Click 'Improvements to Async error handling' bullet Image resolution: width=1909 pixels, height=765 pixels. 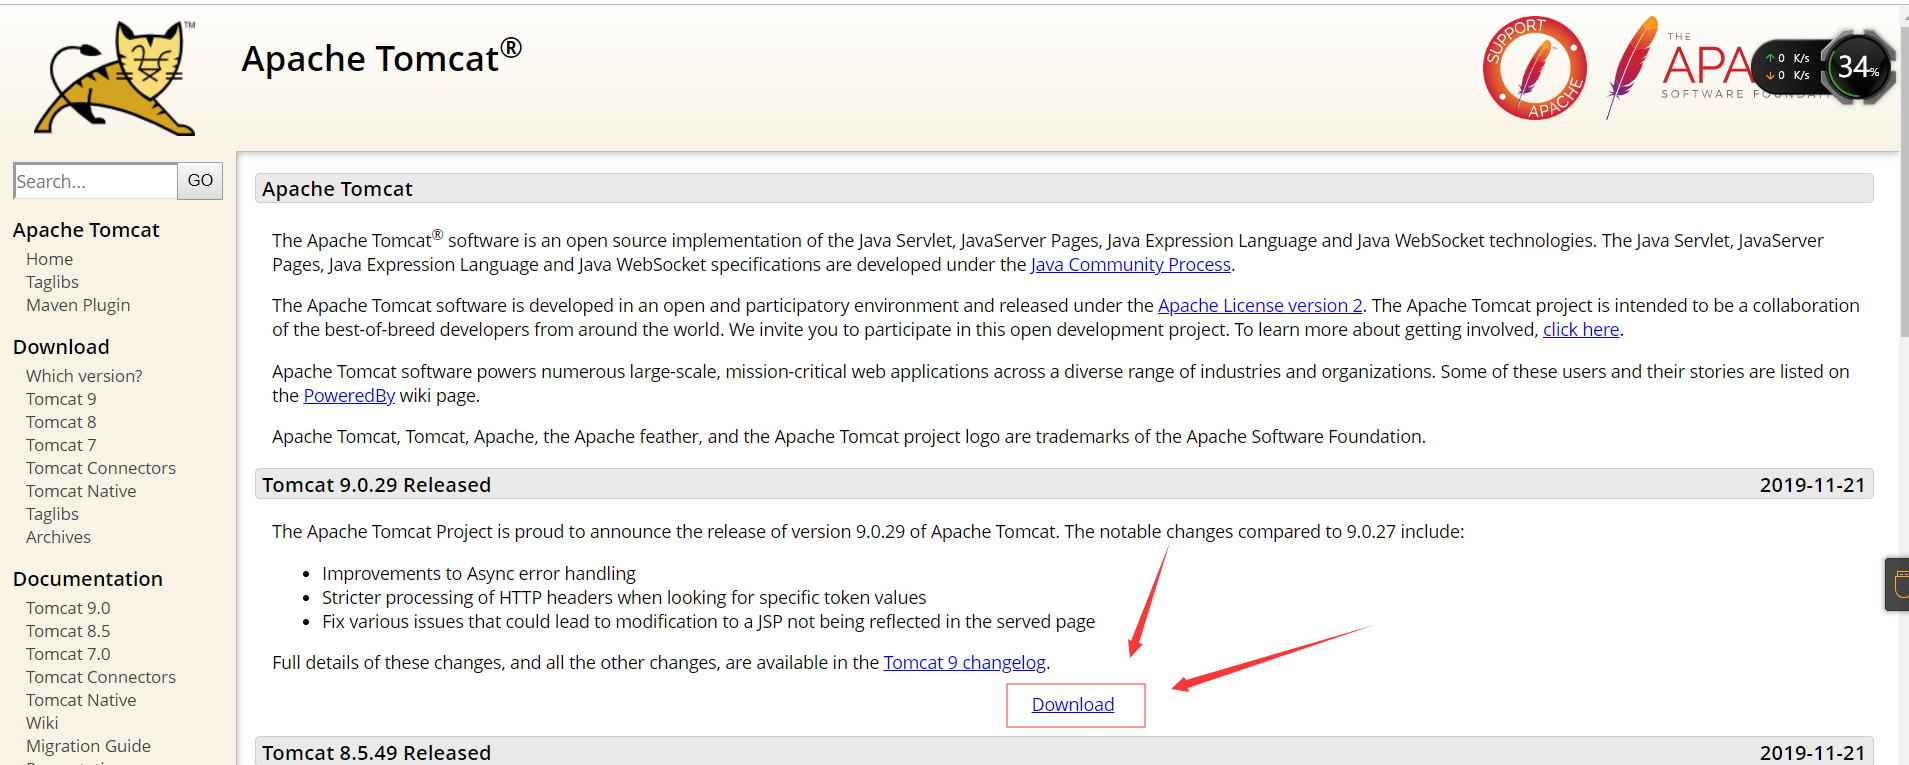pyautogui.click(x=479, y=574)
